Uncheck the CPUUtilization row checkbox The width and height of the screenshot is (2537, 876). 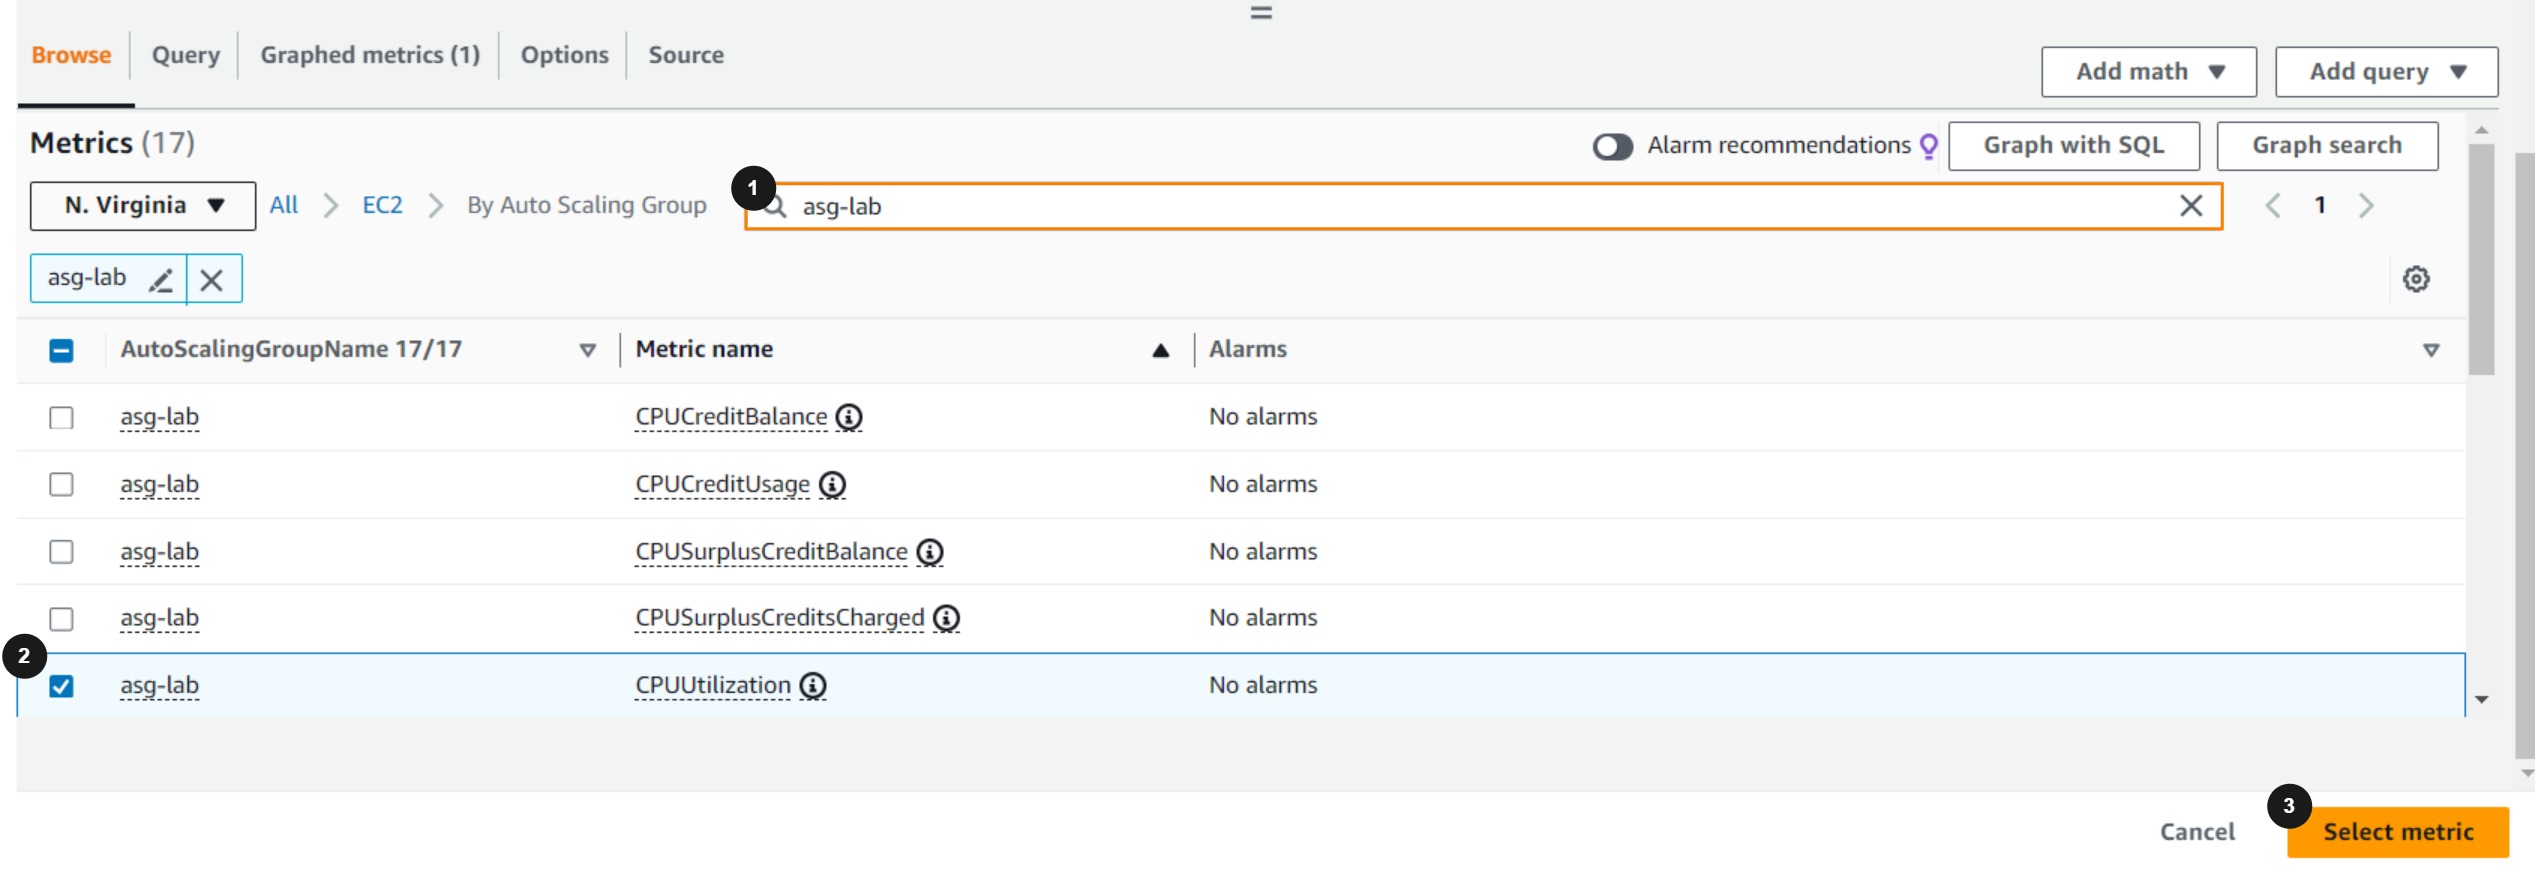click(x=62, y=686)
